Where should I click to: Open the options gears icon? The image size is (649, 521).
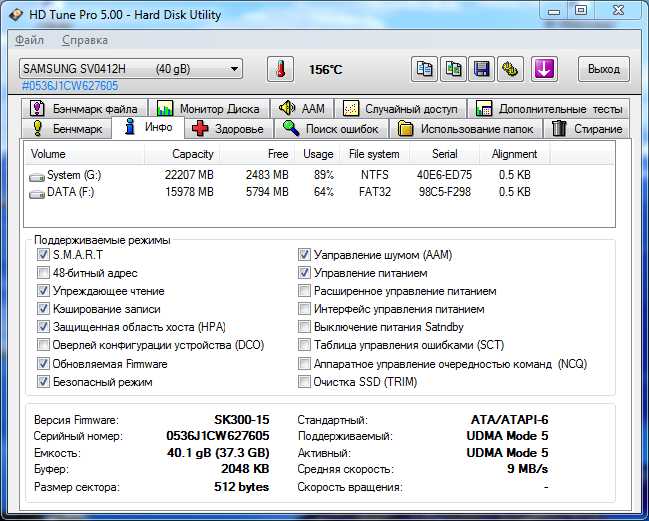click(510, 69)
